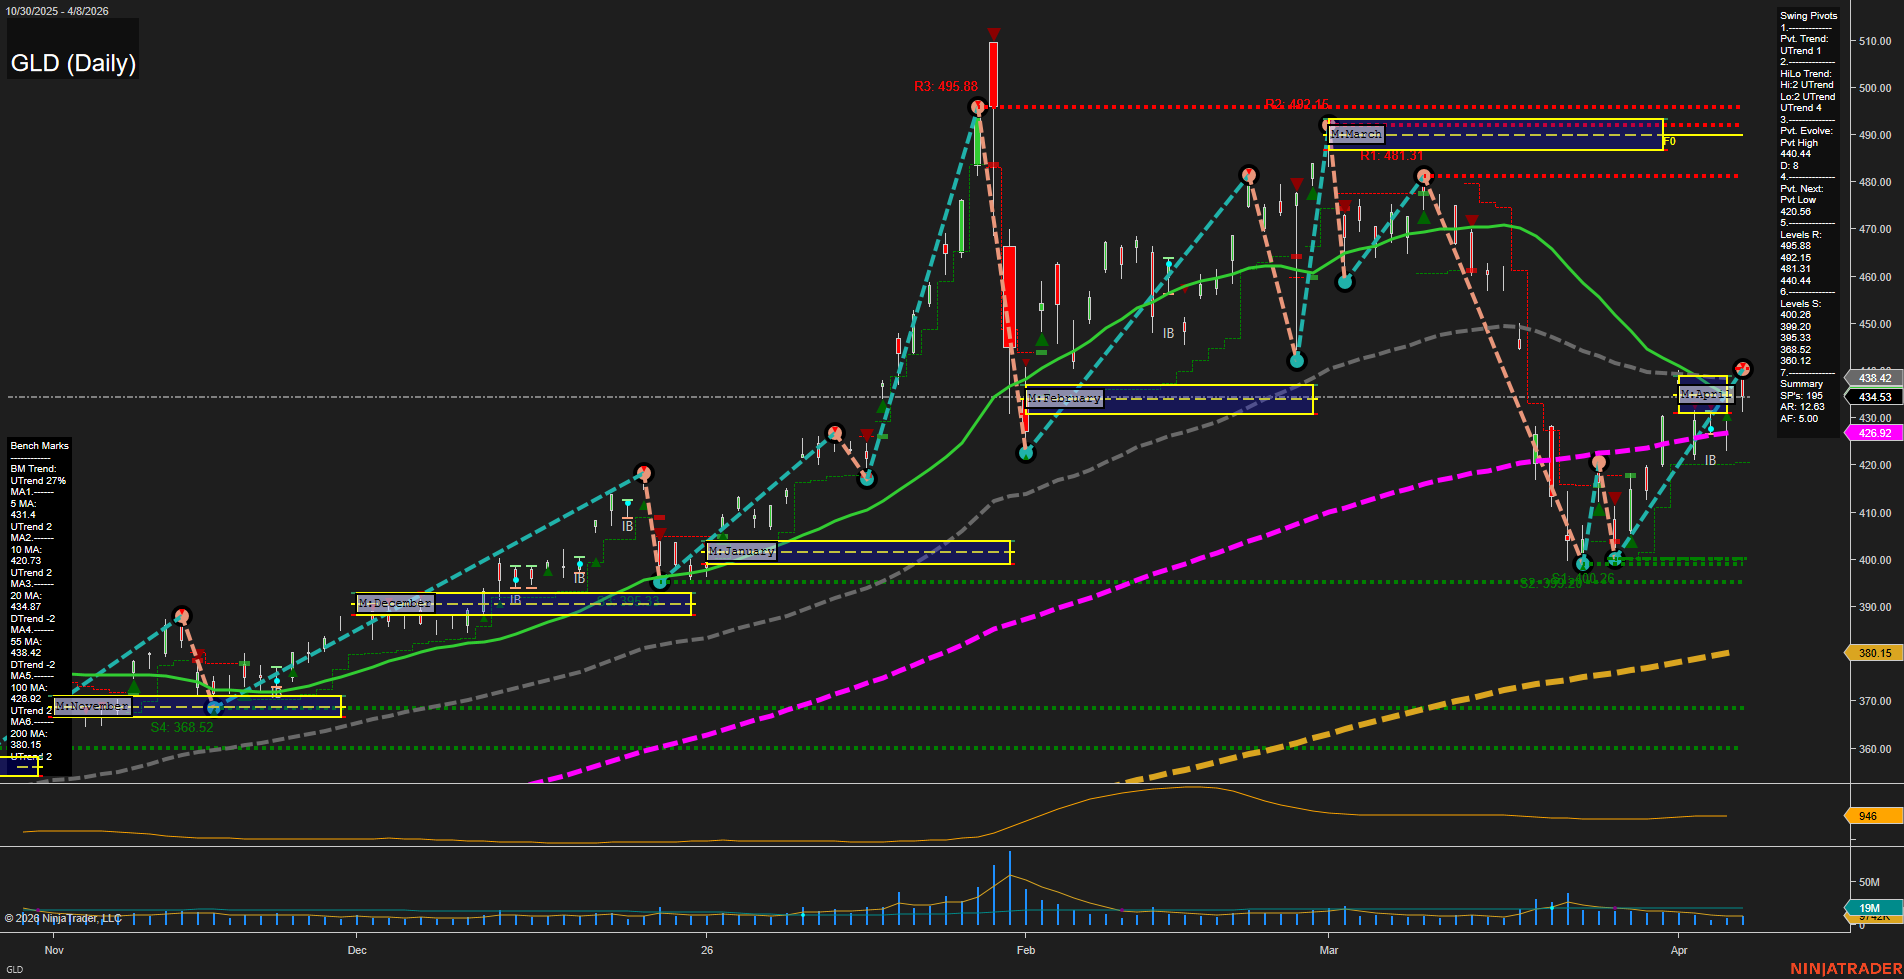Select the red pivot circle above R3: 495.88

click(977, 105)
